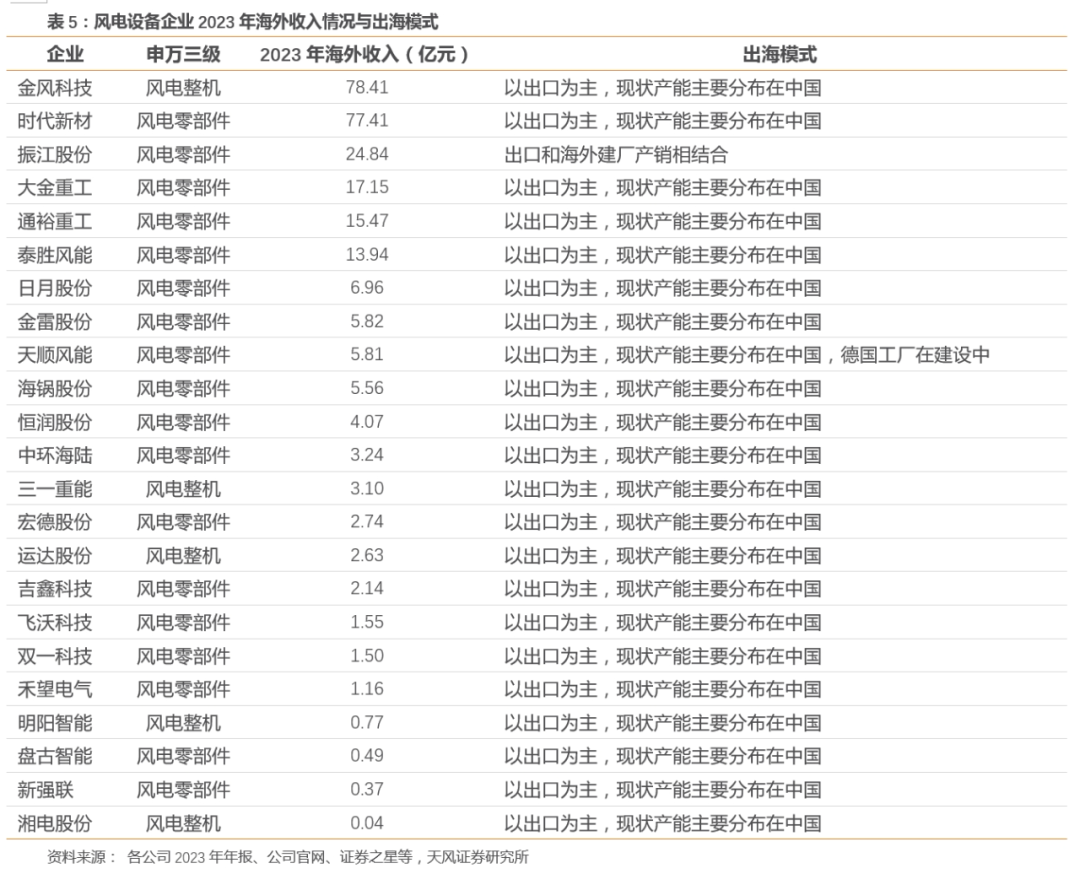The image size is (1080, 874).
Task: Click '风电整机' in the 三一重能 row
Action: pos(183,489)
